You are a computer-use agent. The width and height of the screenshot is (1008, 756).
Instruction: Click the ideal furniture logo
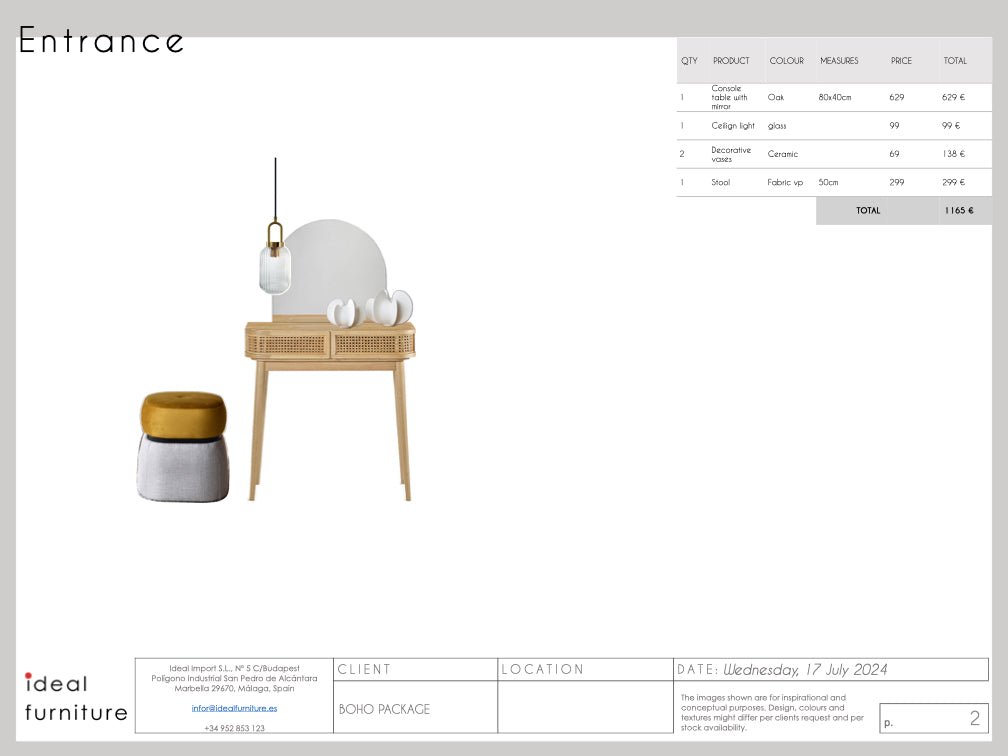(x=75, y=698)
